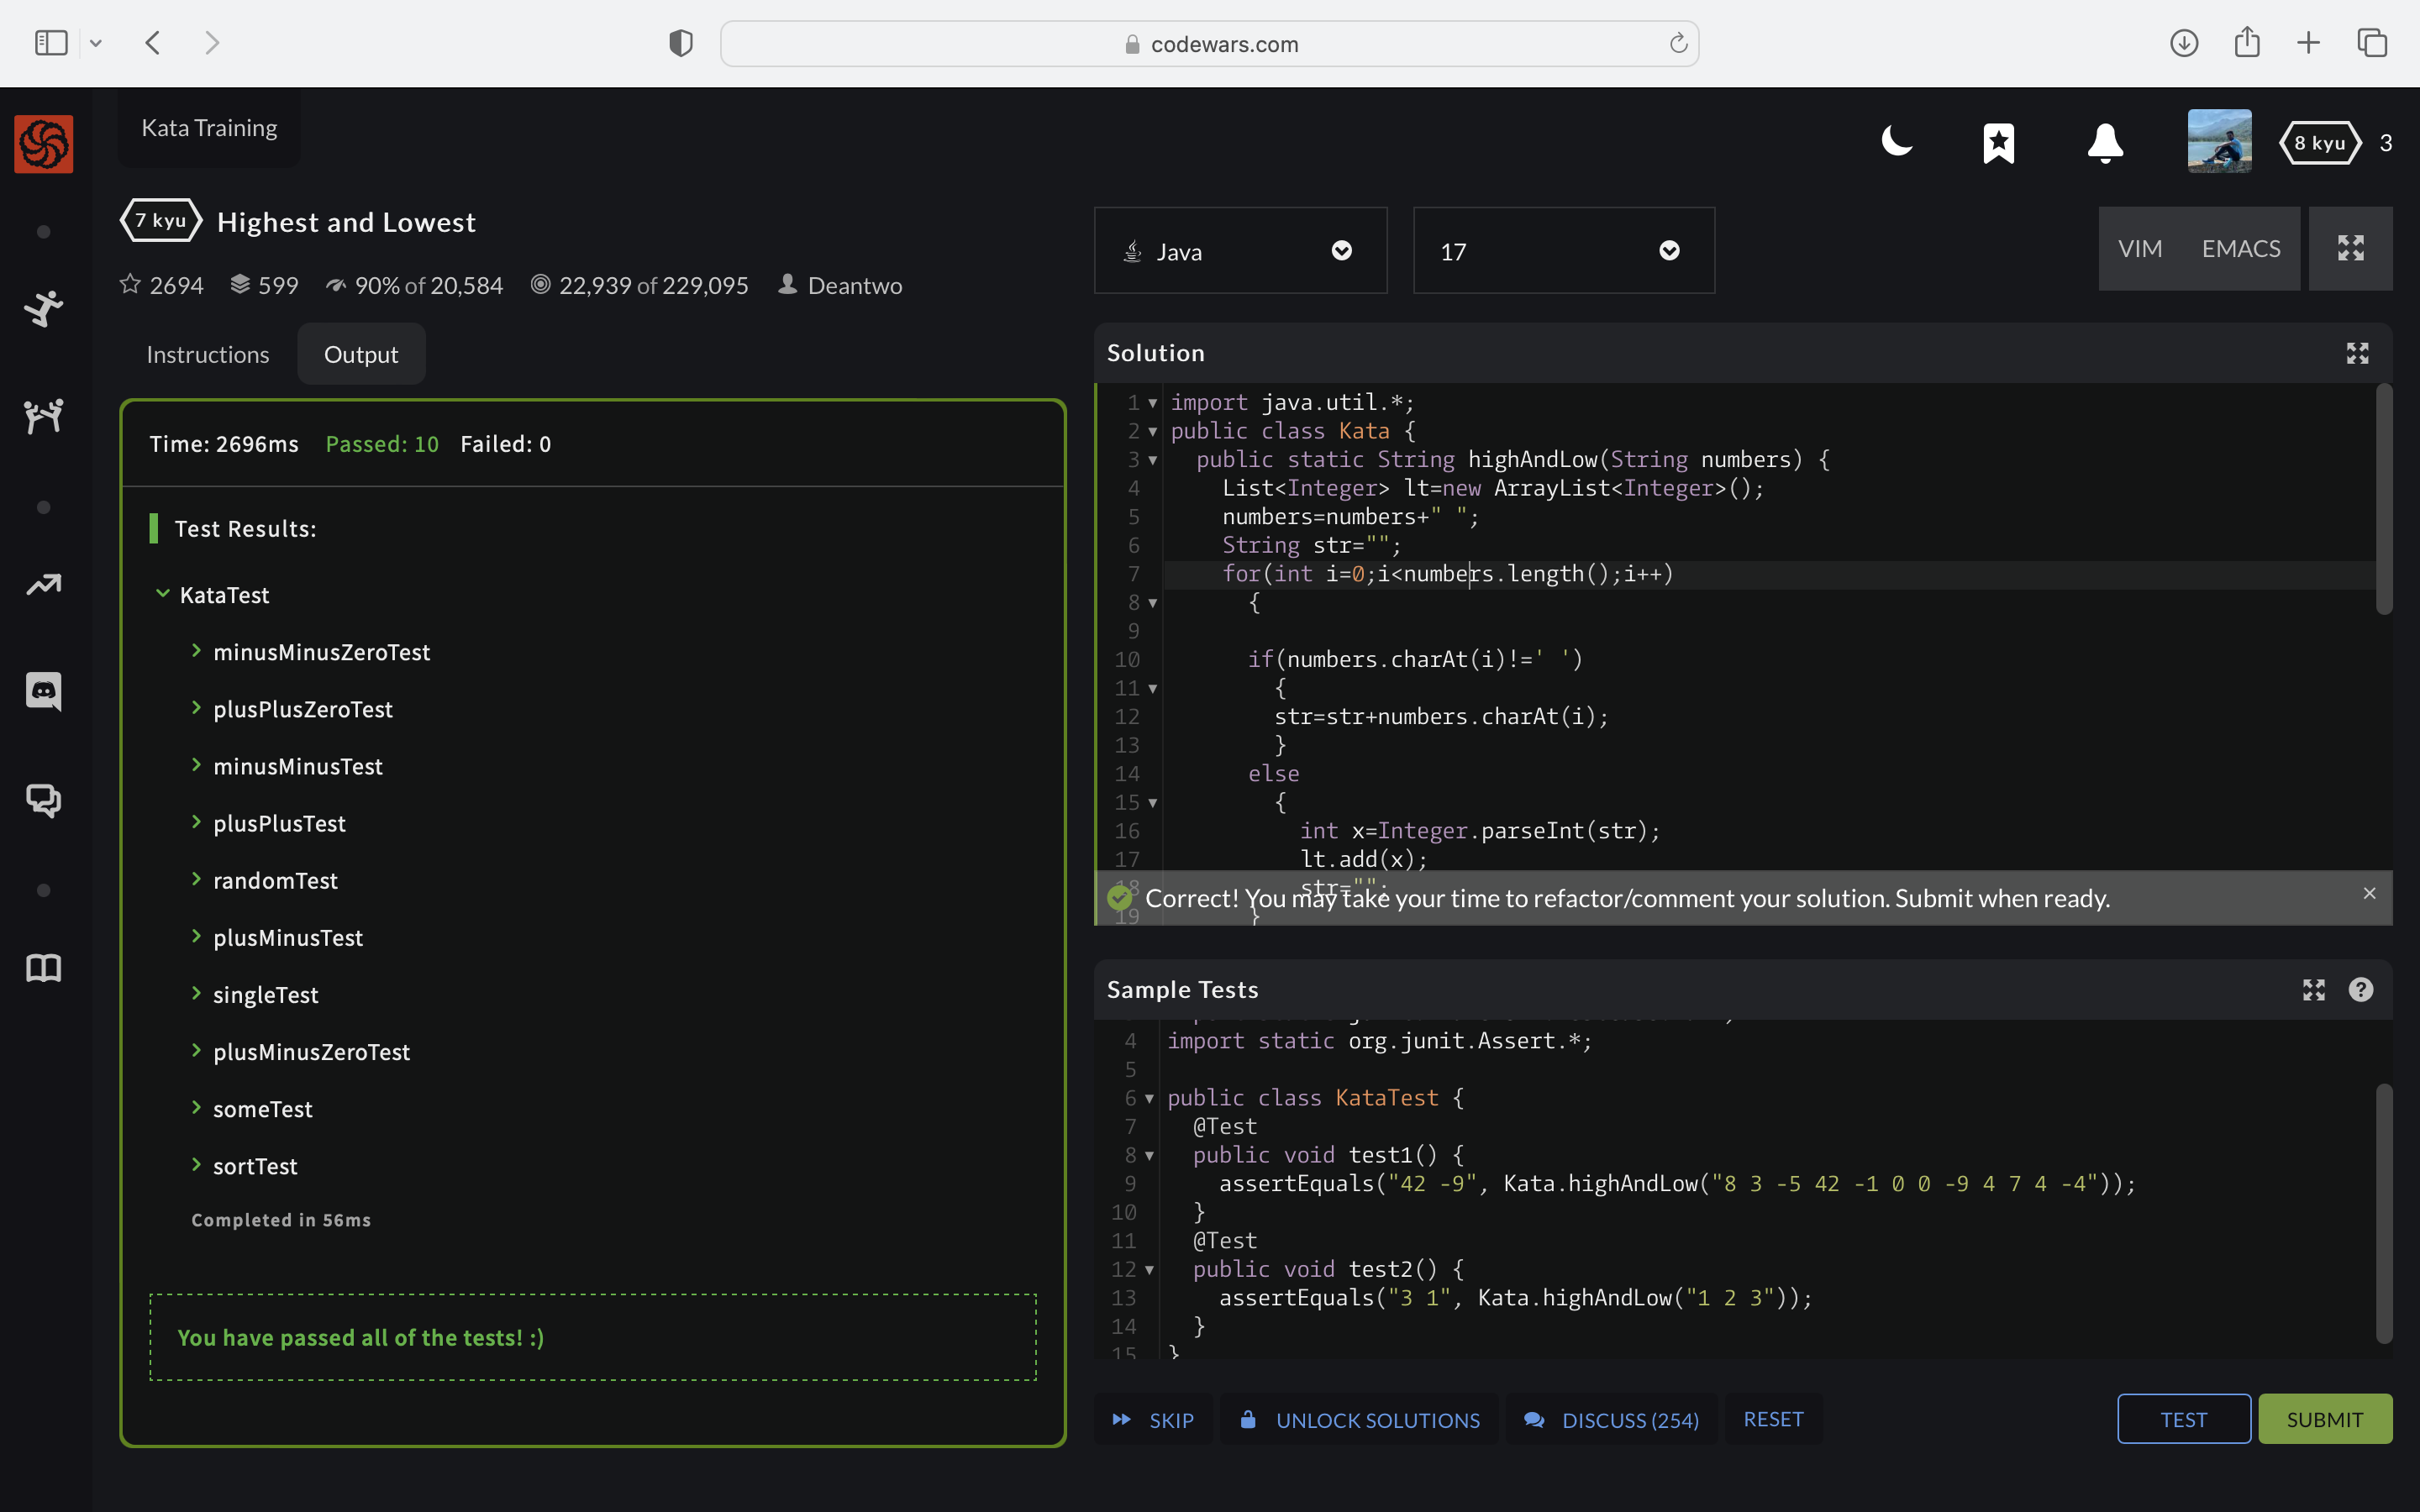
Task: Select the Output tab
Action: coord(361,354)
